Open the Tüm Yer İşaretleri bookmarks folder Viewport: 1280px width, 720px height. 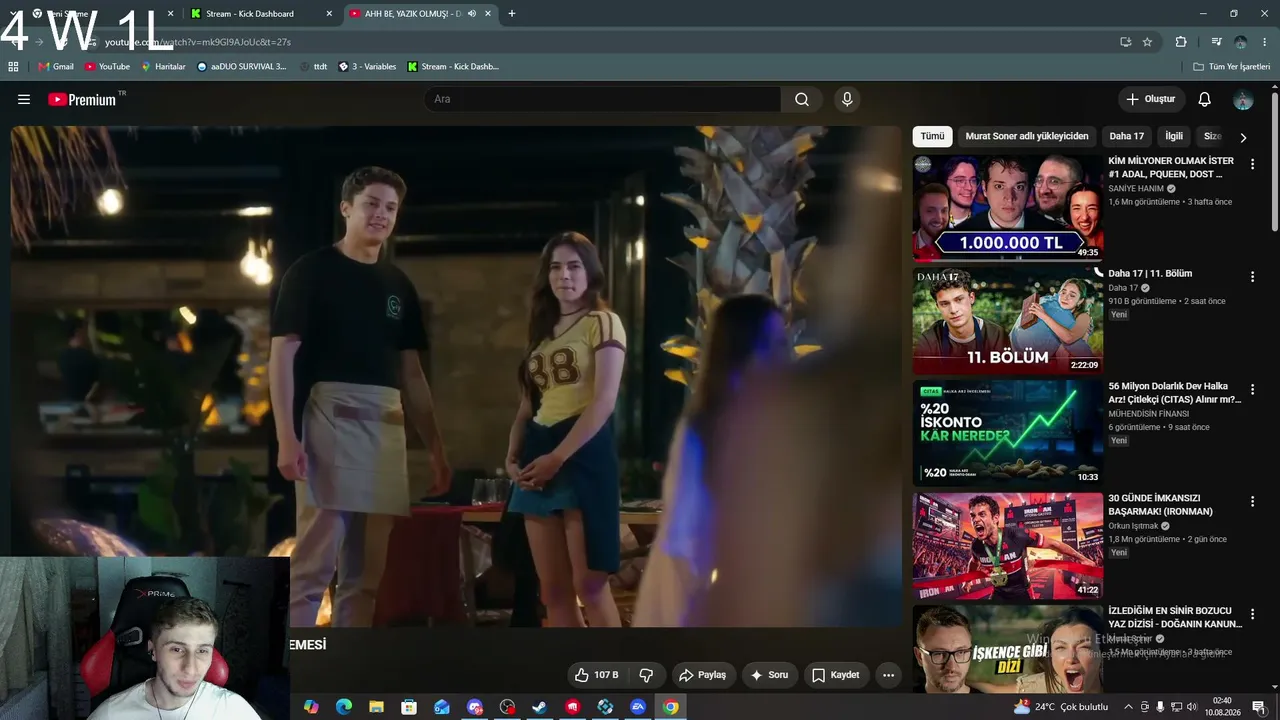(1231, 67)
